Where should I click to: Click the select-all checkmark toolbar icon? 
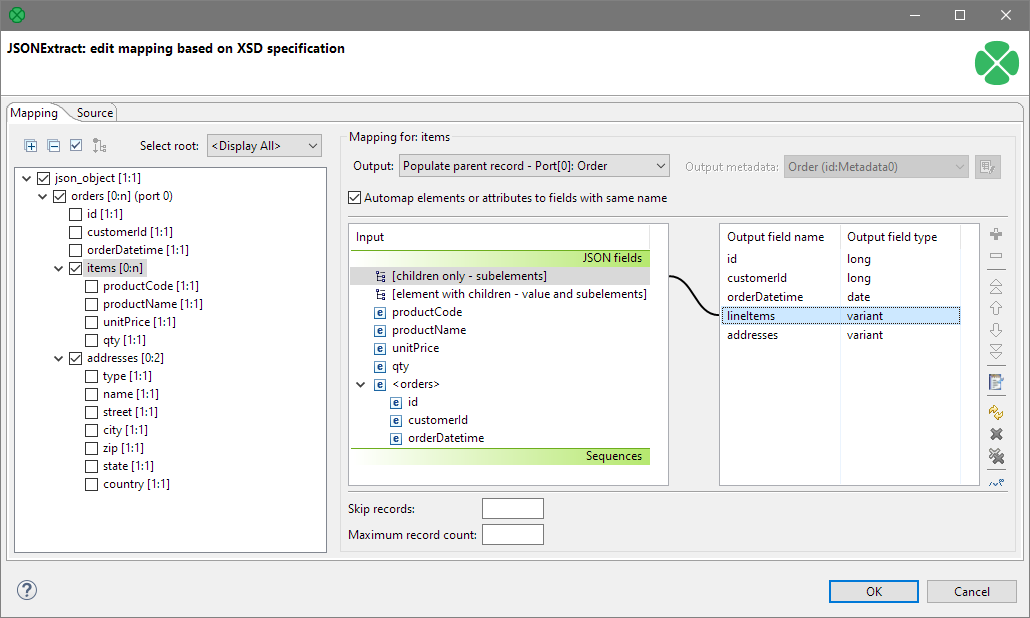click(x=76, y=145)
